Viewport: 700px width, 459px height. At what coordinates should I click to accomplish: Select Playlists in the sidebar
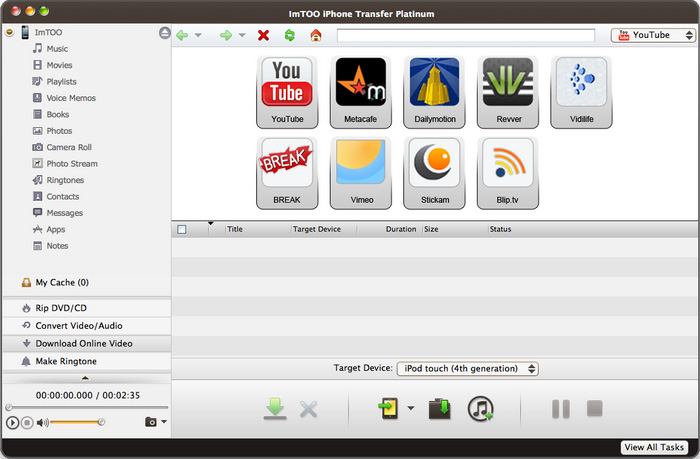click(x=62, y=82)
